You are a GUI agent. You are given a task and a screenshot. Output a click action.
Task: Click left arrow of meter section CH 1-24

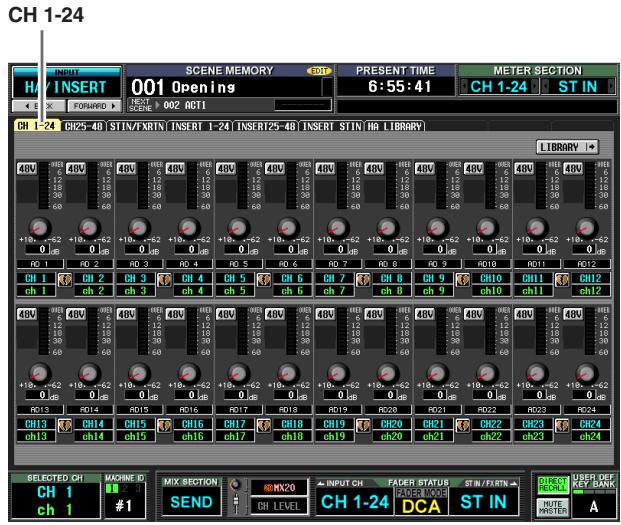[464, 86]
